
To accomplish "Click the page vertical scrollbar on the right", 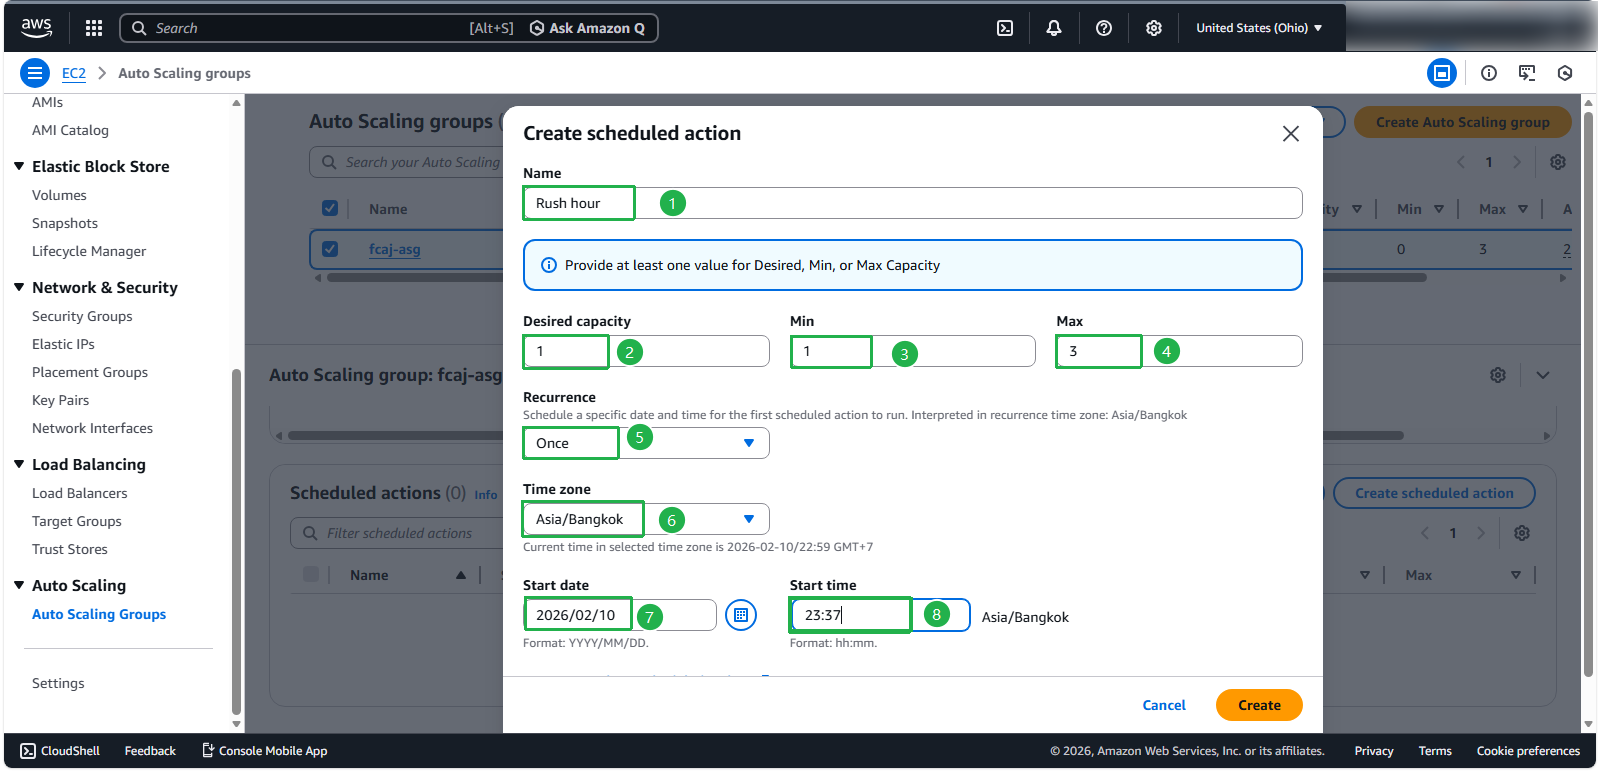I will tap(1589, 395).
